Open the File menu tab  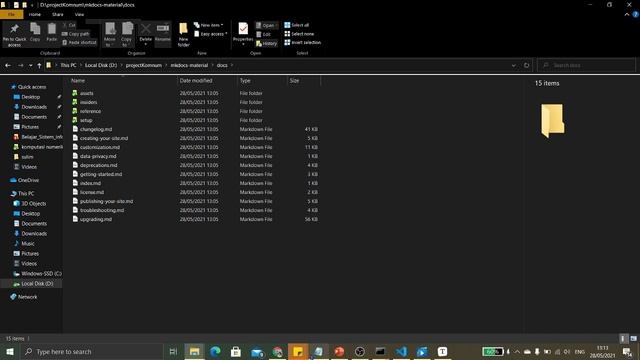click(11, 14)
